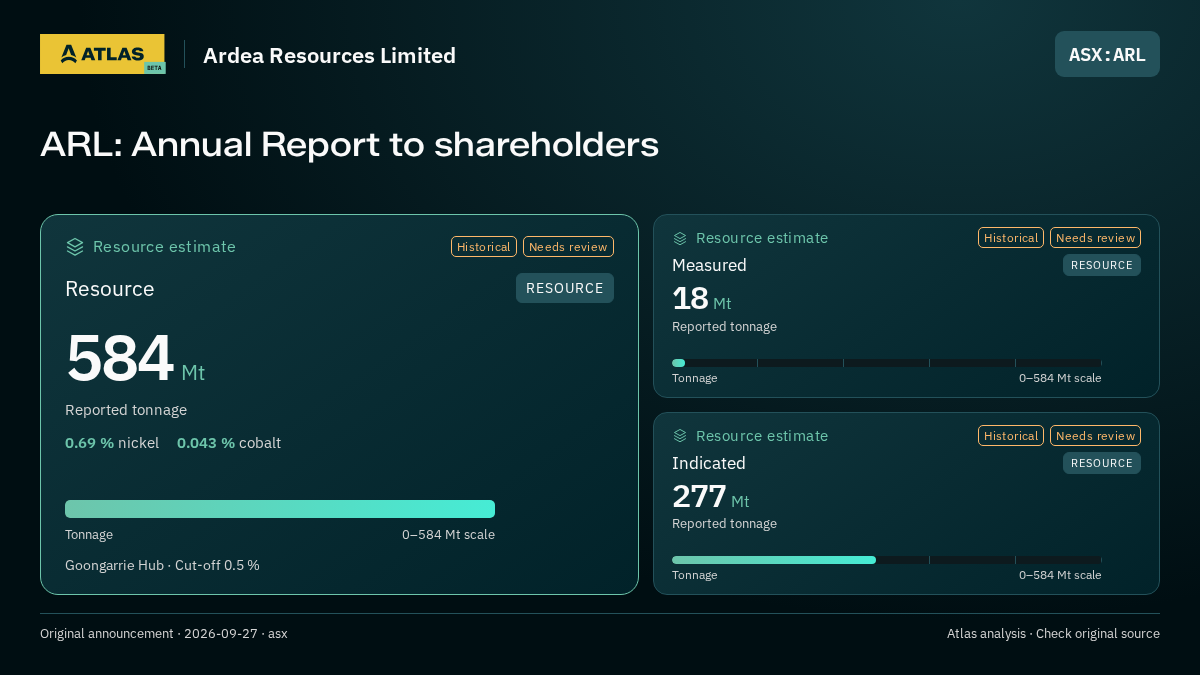Click the Indicated heading

709,463
